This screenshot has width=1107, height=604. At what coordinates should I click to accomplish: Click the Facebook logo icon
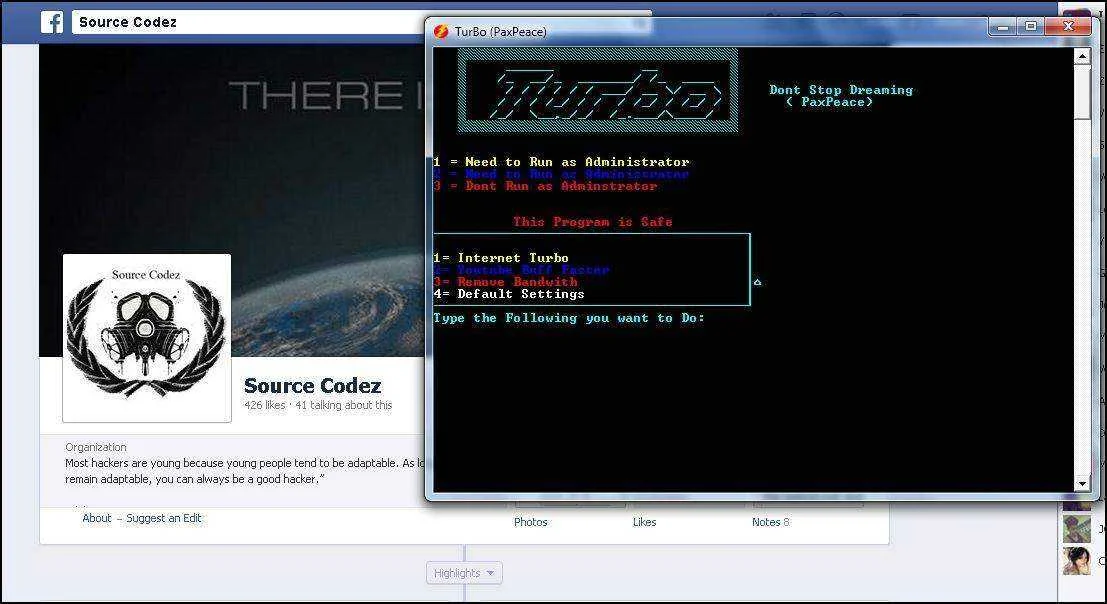[x=52, y=22]
